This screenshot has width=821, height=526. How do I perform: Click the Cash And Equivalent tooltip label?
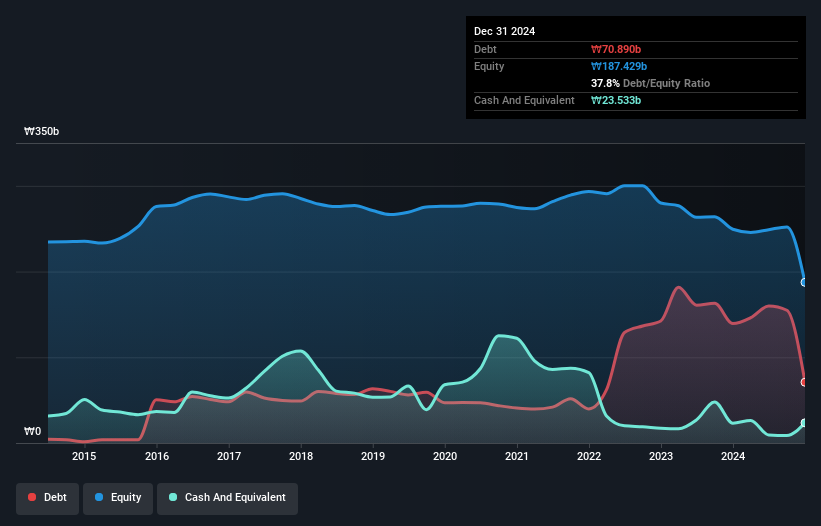pyautogui.click(x=524, y=100)
